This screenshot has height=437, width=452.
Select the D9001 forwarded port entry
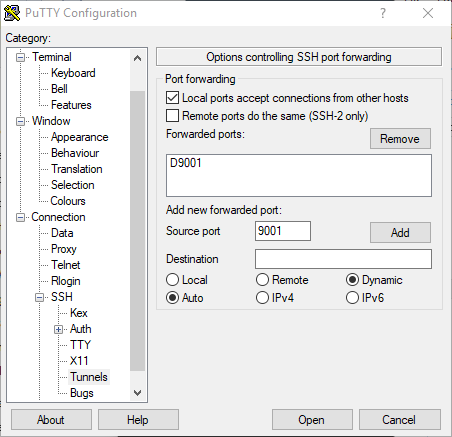tap(186, 163)
